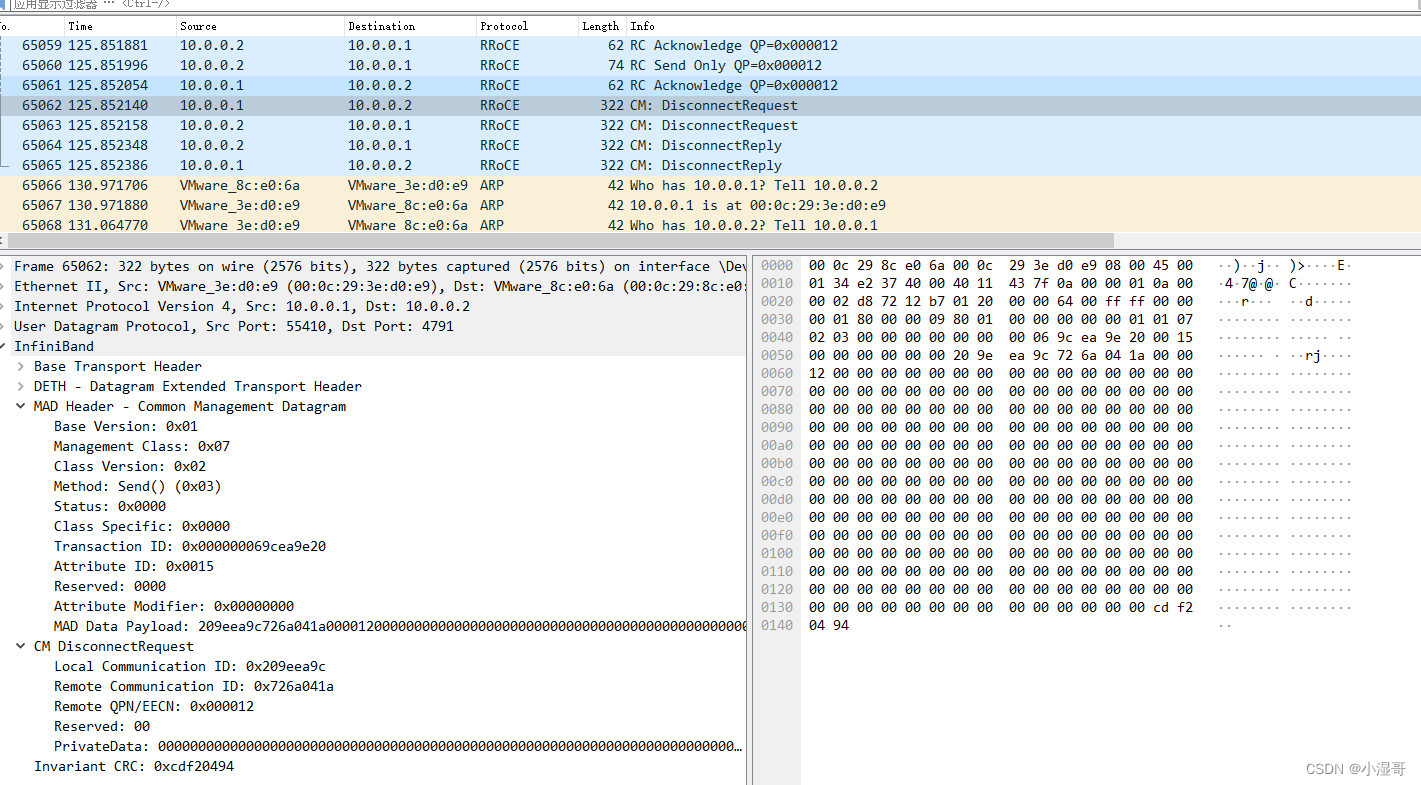
Task: Sort by the Protocol column header
Action: [527, 26]
